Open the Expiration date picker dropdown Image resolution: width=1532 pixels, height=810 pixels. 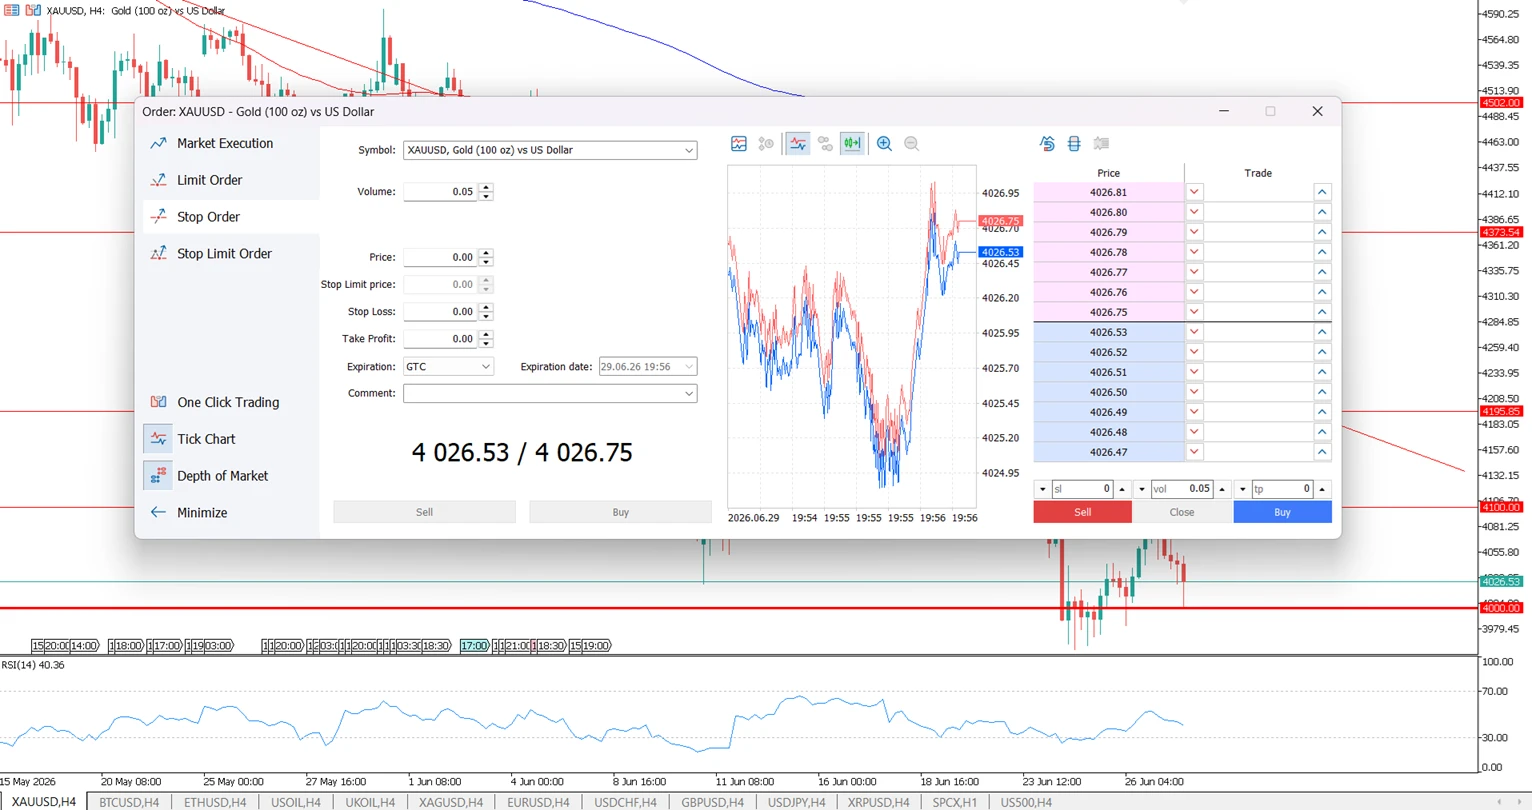tap(689, 367)
